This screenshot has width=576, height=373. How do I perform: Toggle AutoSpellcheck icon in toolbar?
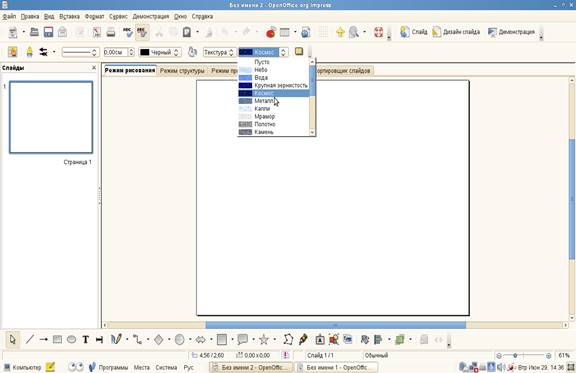142,32
